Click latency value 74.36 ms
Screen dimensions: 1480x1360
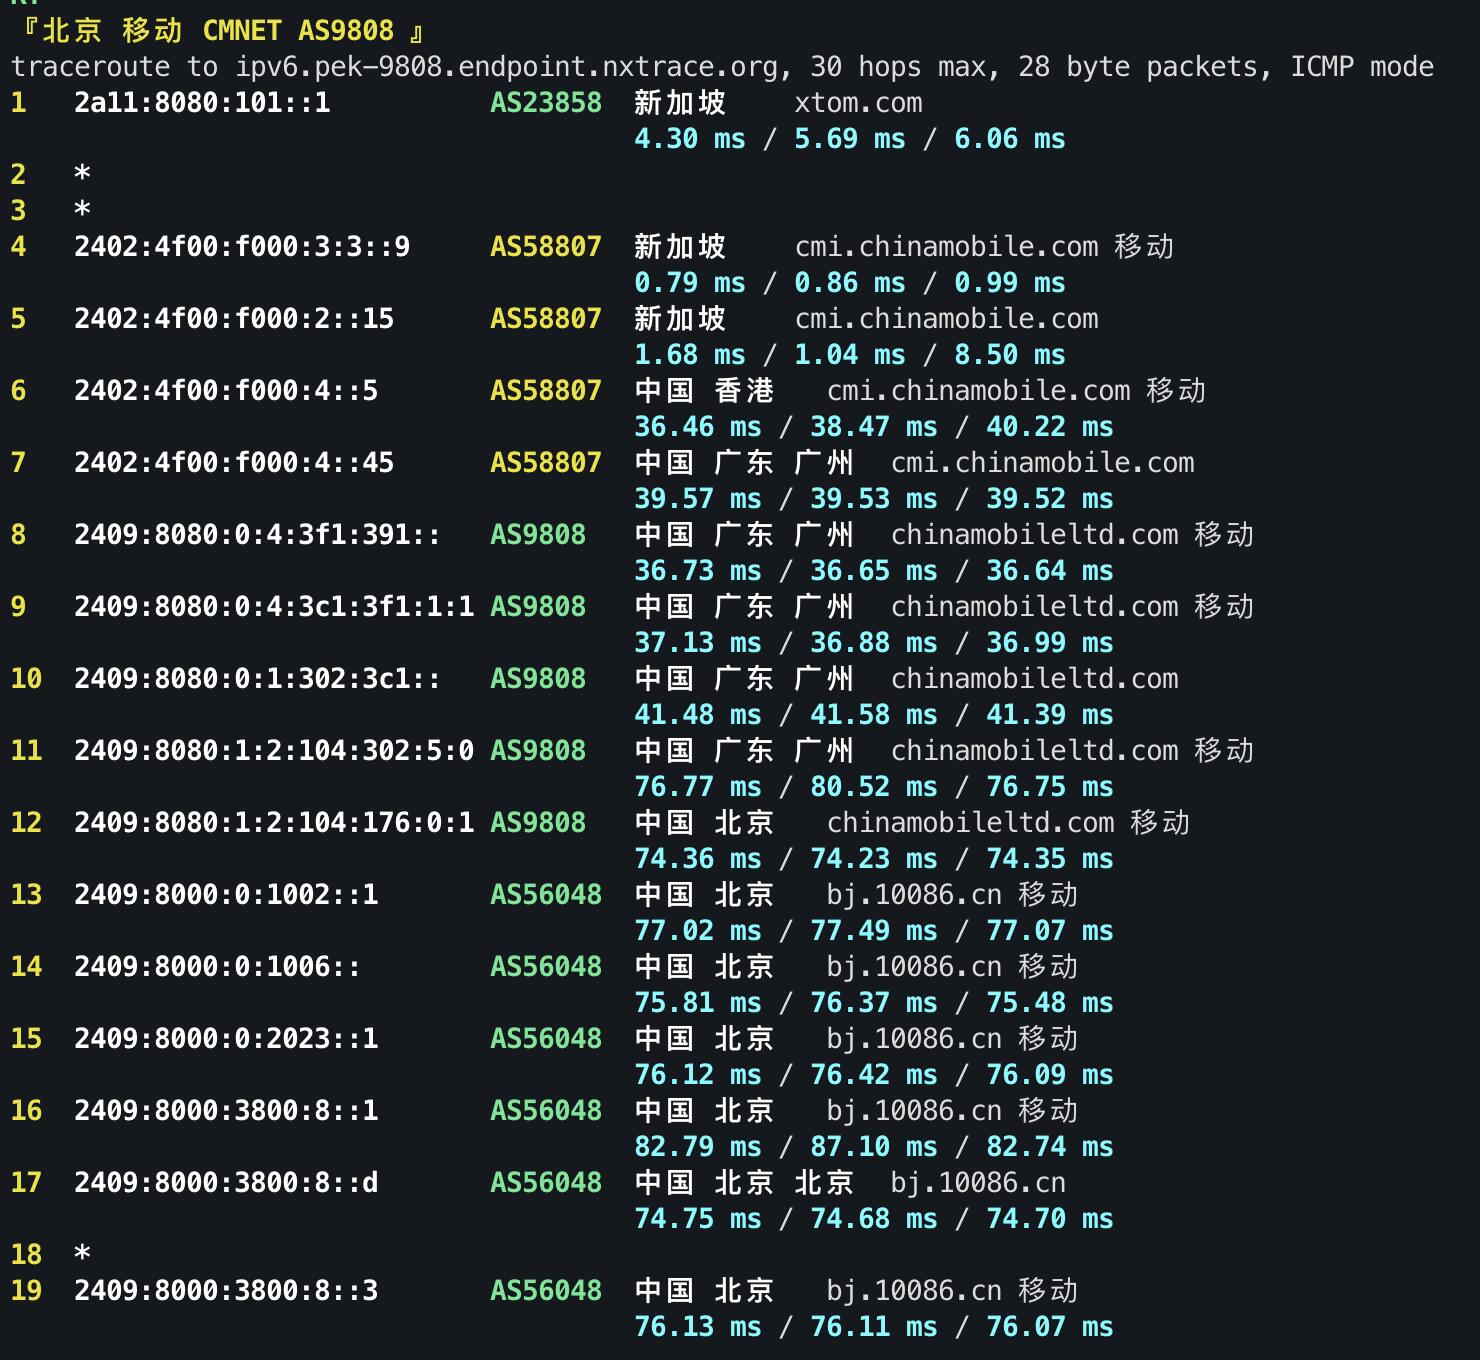[698, 859]
